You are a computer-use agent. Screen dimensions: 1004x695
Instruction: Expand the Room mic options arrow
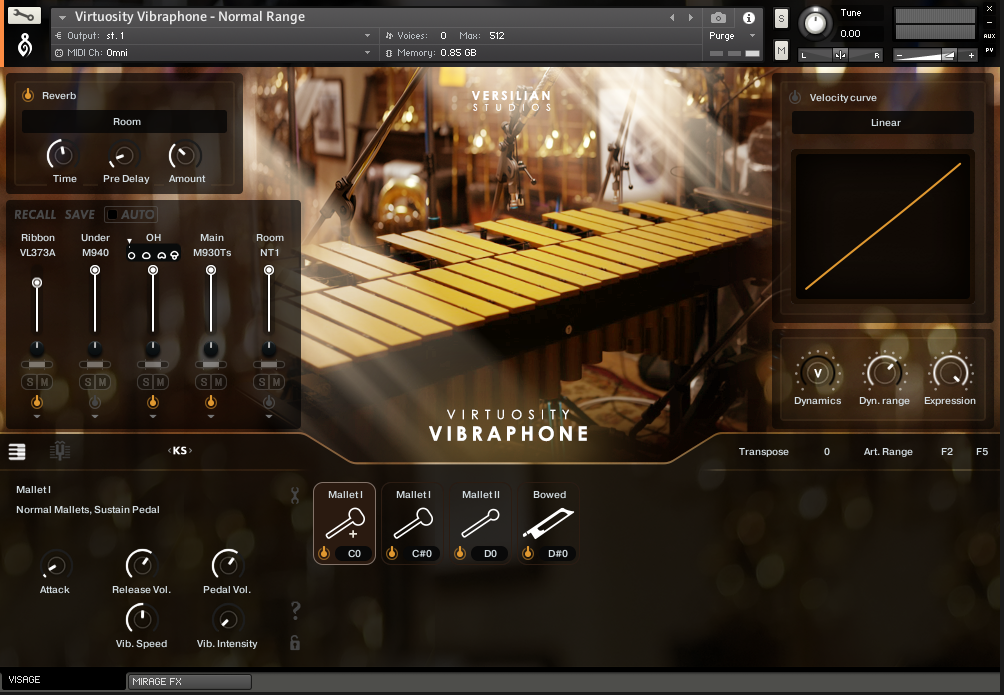click(269, 417)
